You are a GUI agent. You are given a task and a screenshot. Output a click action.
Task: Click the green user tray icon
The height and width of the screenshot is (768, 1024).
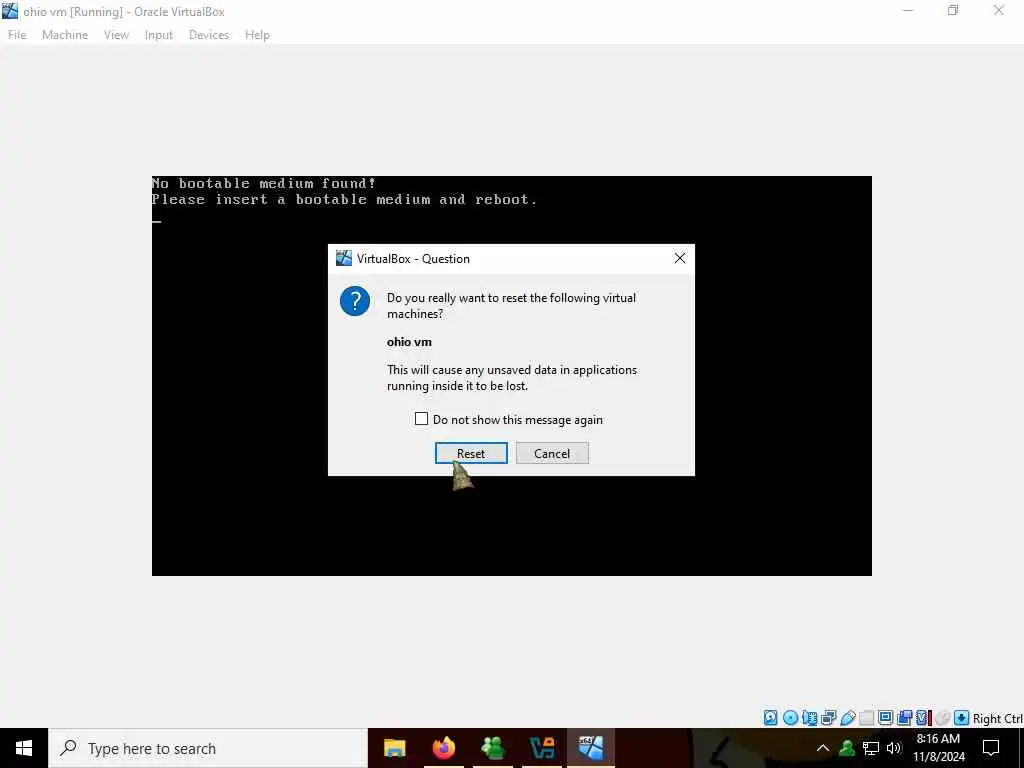tap(847, 748)
